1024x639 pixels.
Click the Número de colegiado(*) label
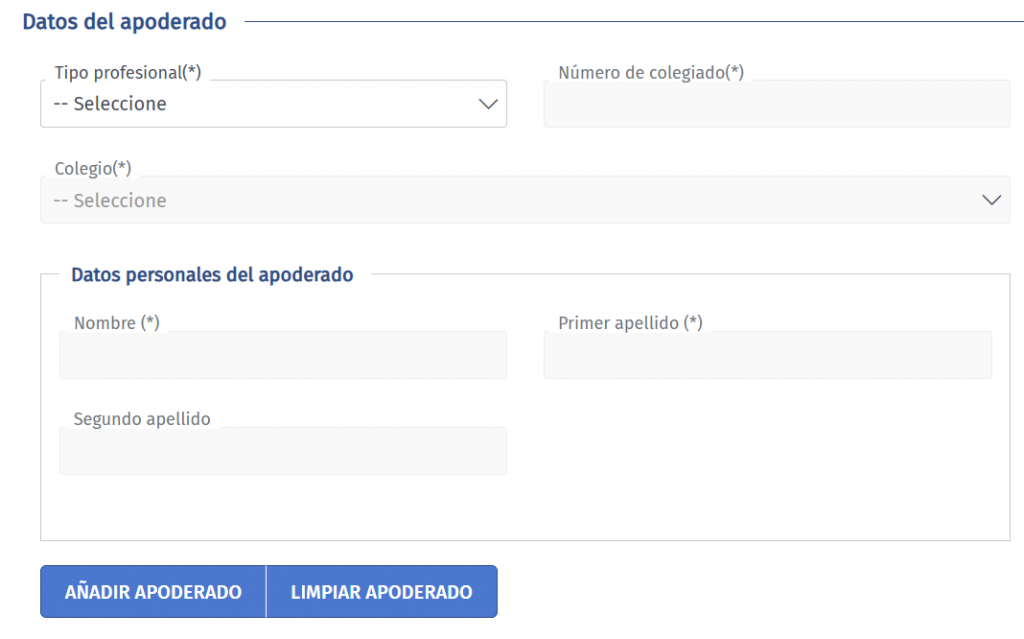651,72
